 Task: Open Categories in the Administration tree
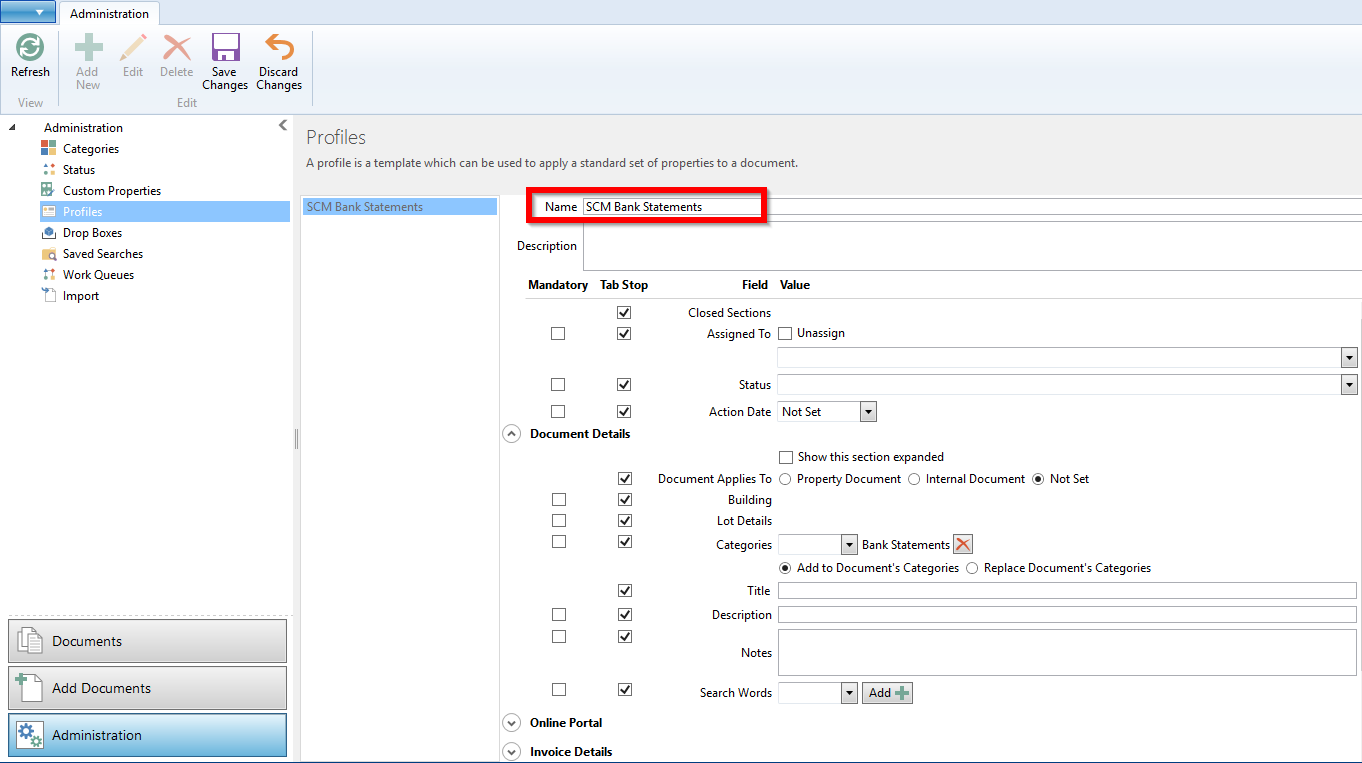pos(91,149)
